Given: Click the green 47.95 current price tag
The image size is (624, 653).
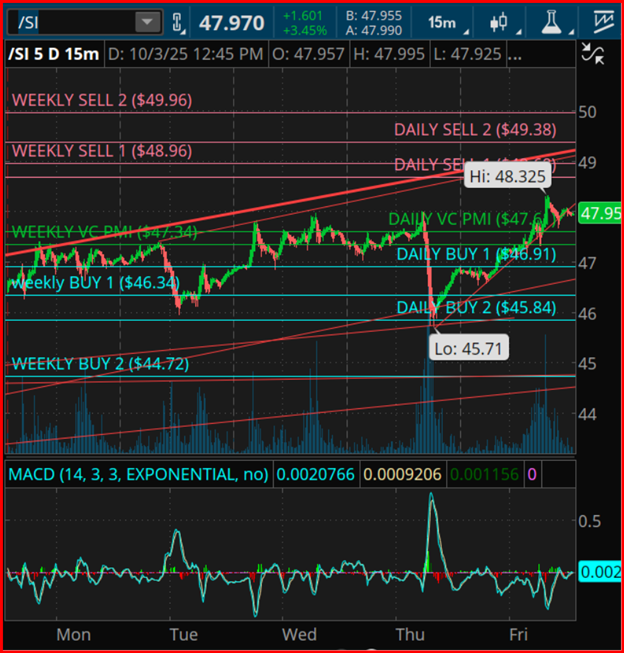Looking at the screenshot, I should pos(599,213).
